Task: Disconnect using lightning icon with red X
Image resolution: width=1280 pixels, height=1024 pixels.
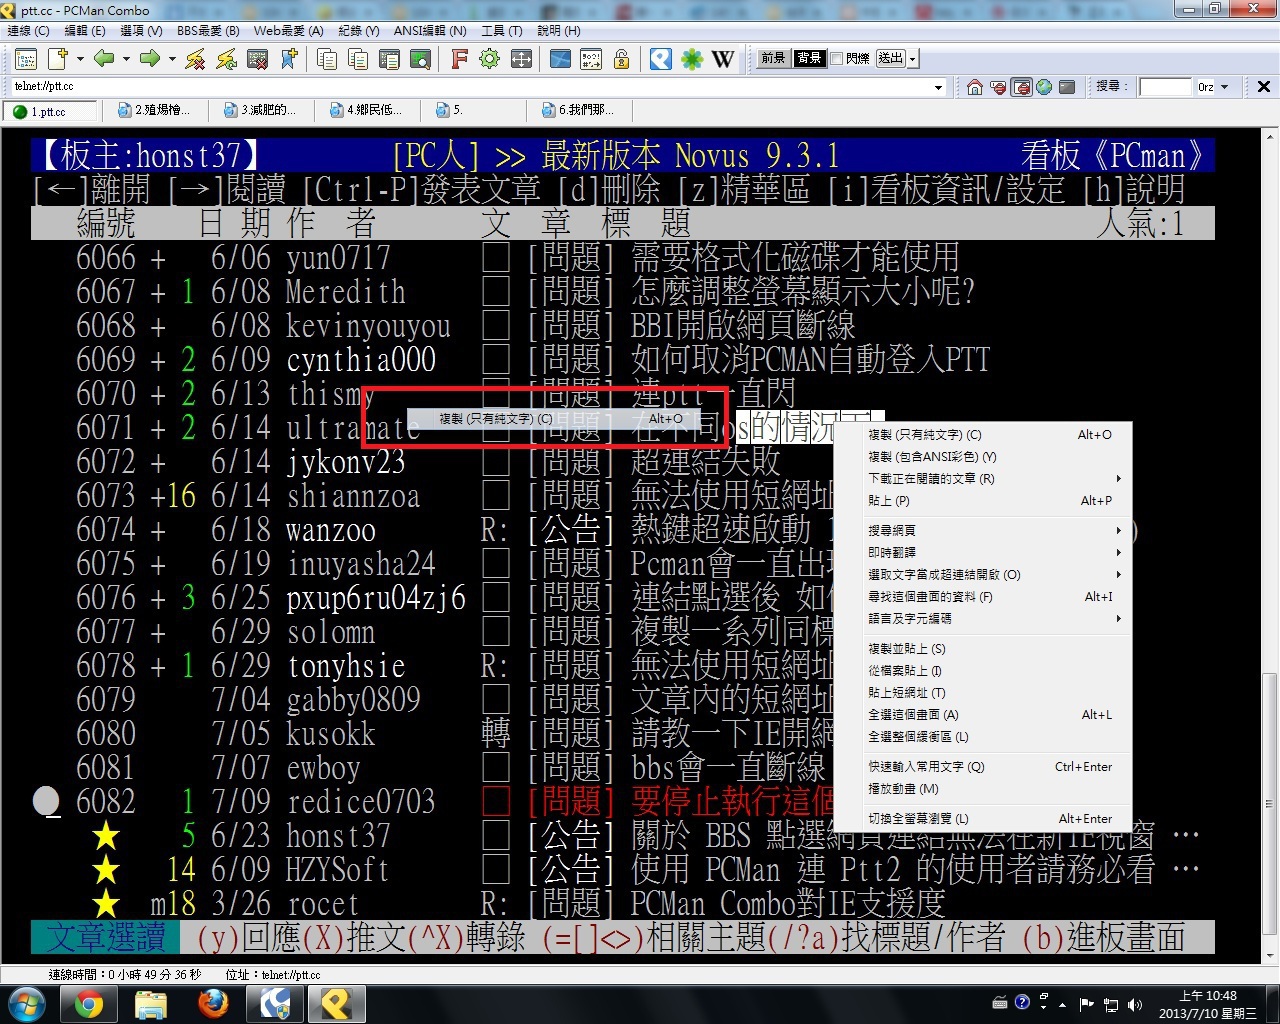Action: [x=195, y=60]
